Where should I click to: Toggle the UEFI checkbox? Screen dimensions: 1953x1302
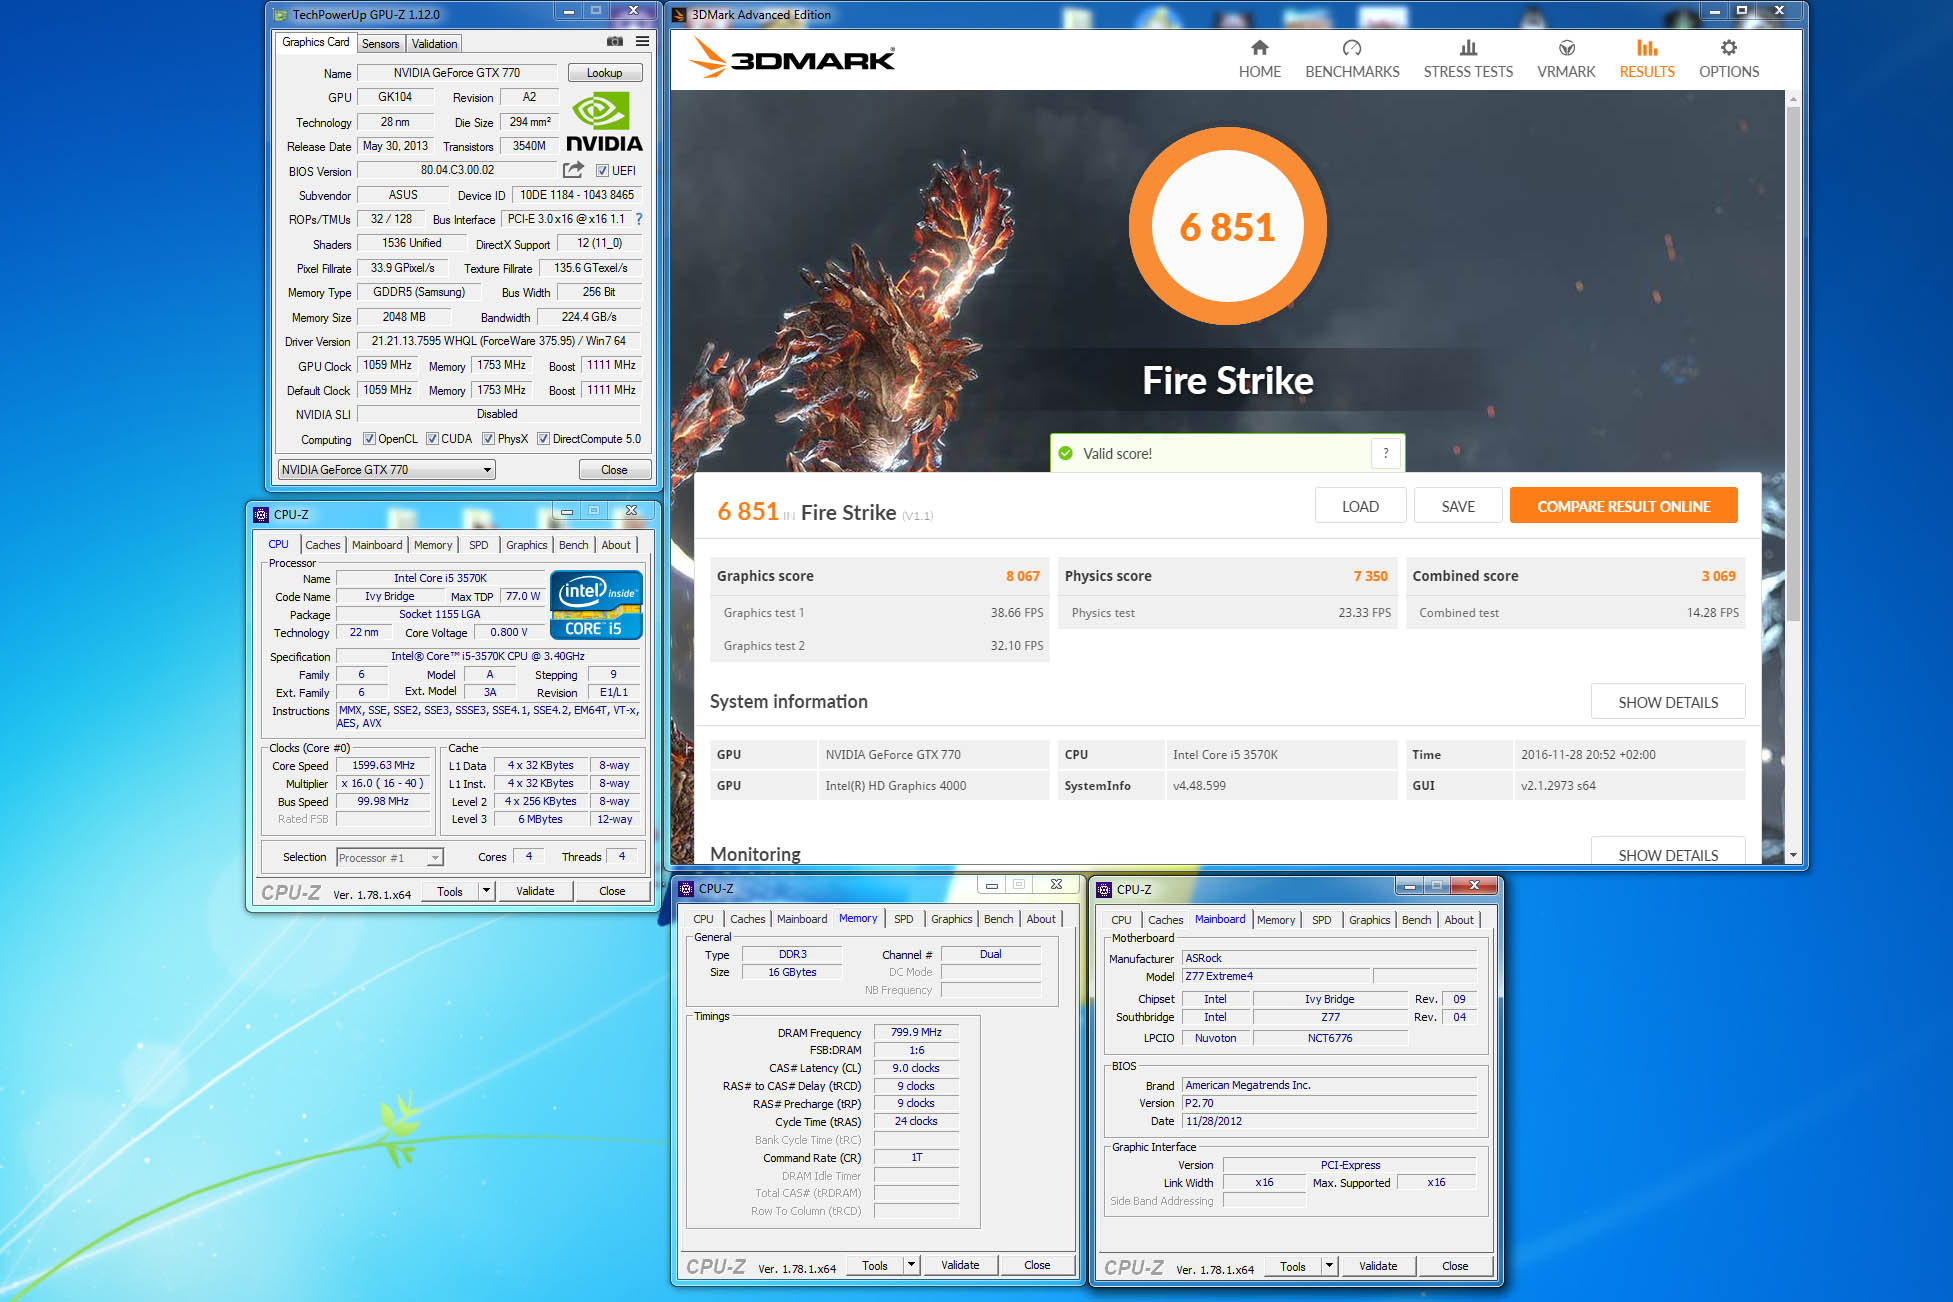[x=602, y=171]
